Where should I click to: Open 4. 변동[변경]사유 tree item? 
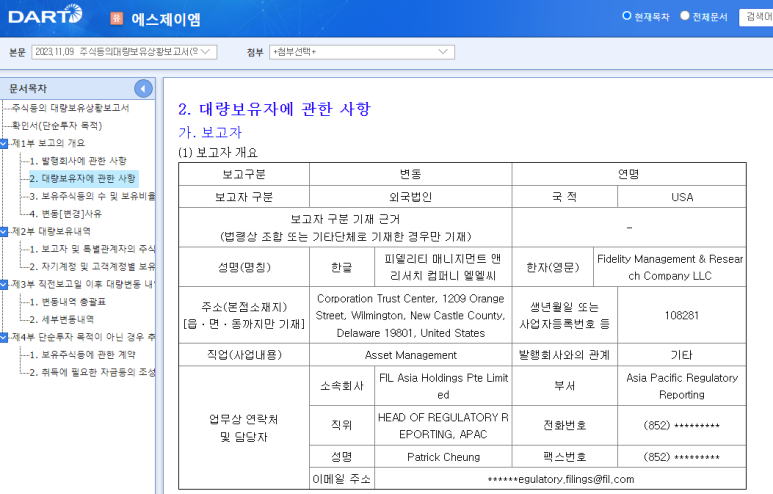coord(66,213)
